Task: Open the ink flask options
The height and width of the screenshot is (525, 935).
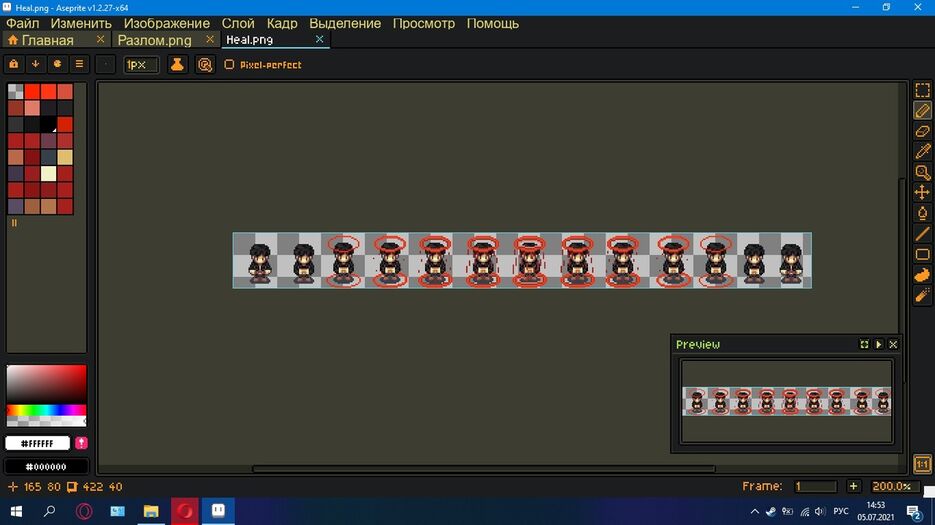Action: point(177,64)
